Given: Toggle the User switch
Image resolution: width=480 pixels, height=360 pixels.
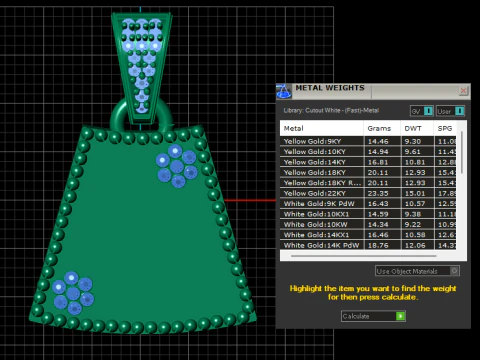Looking at the screenshot, I should coord(450,111).
